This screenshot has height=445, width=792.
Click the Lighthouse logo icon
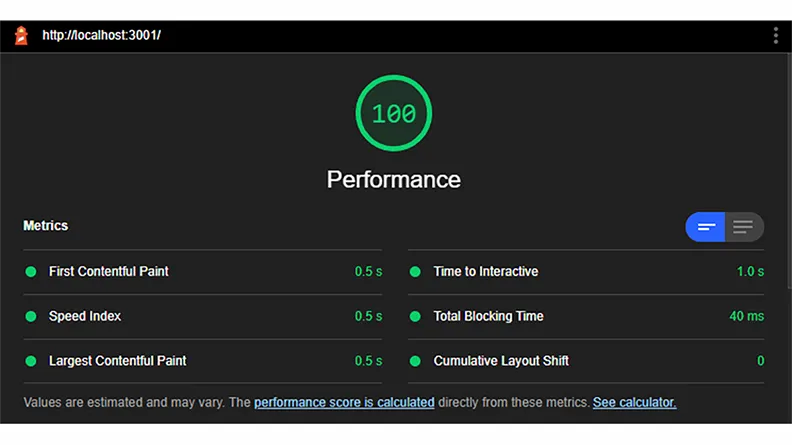pyautogui.click(x=21, y=35)
